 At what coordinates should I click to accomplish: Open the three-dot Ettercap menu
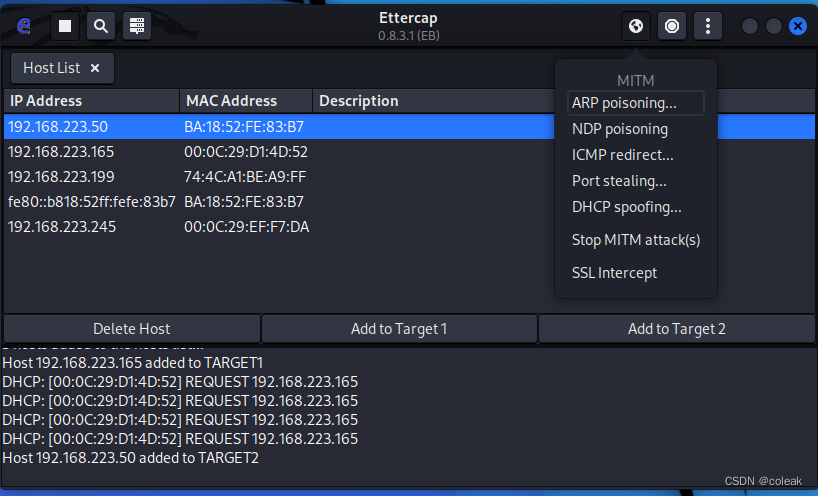click(x=708, y=26)
